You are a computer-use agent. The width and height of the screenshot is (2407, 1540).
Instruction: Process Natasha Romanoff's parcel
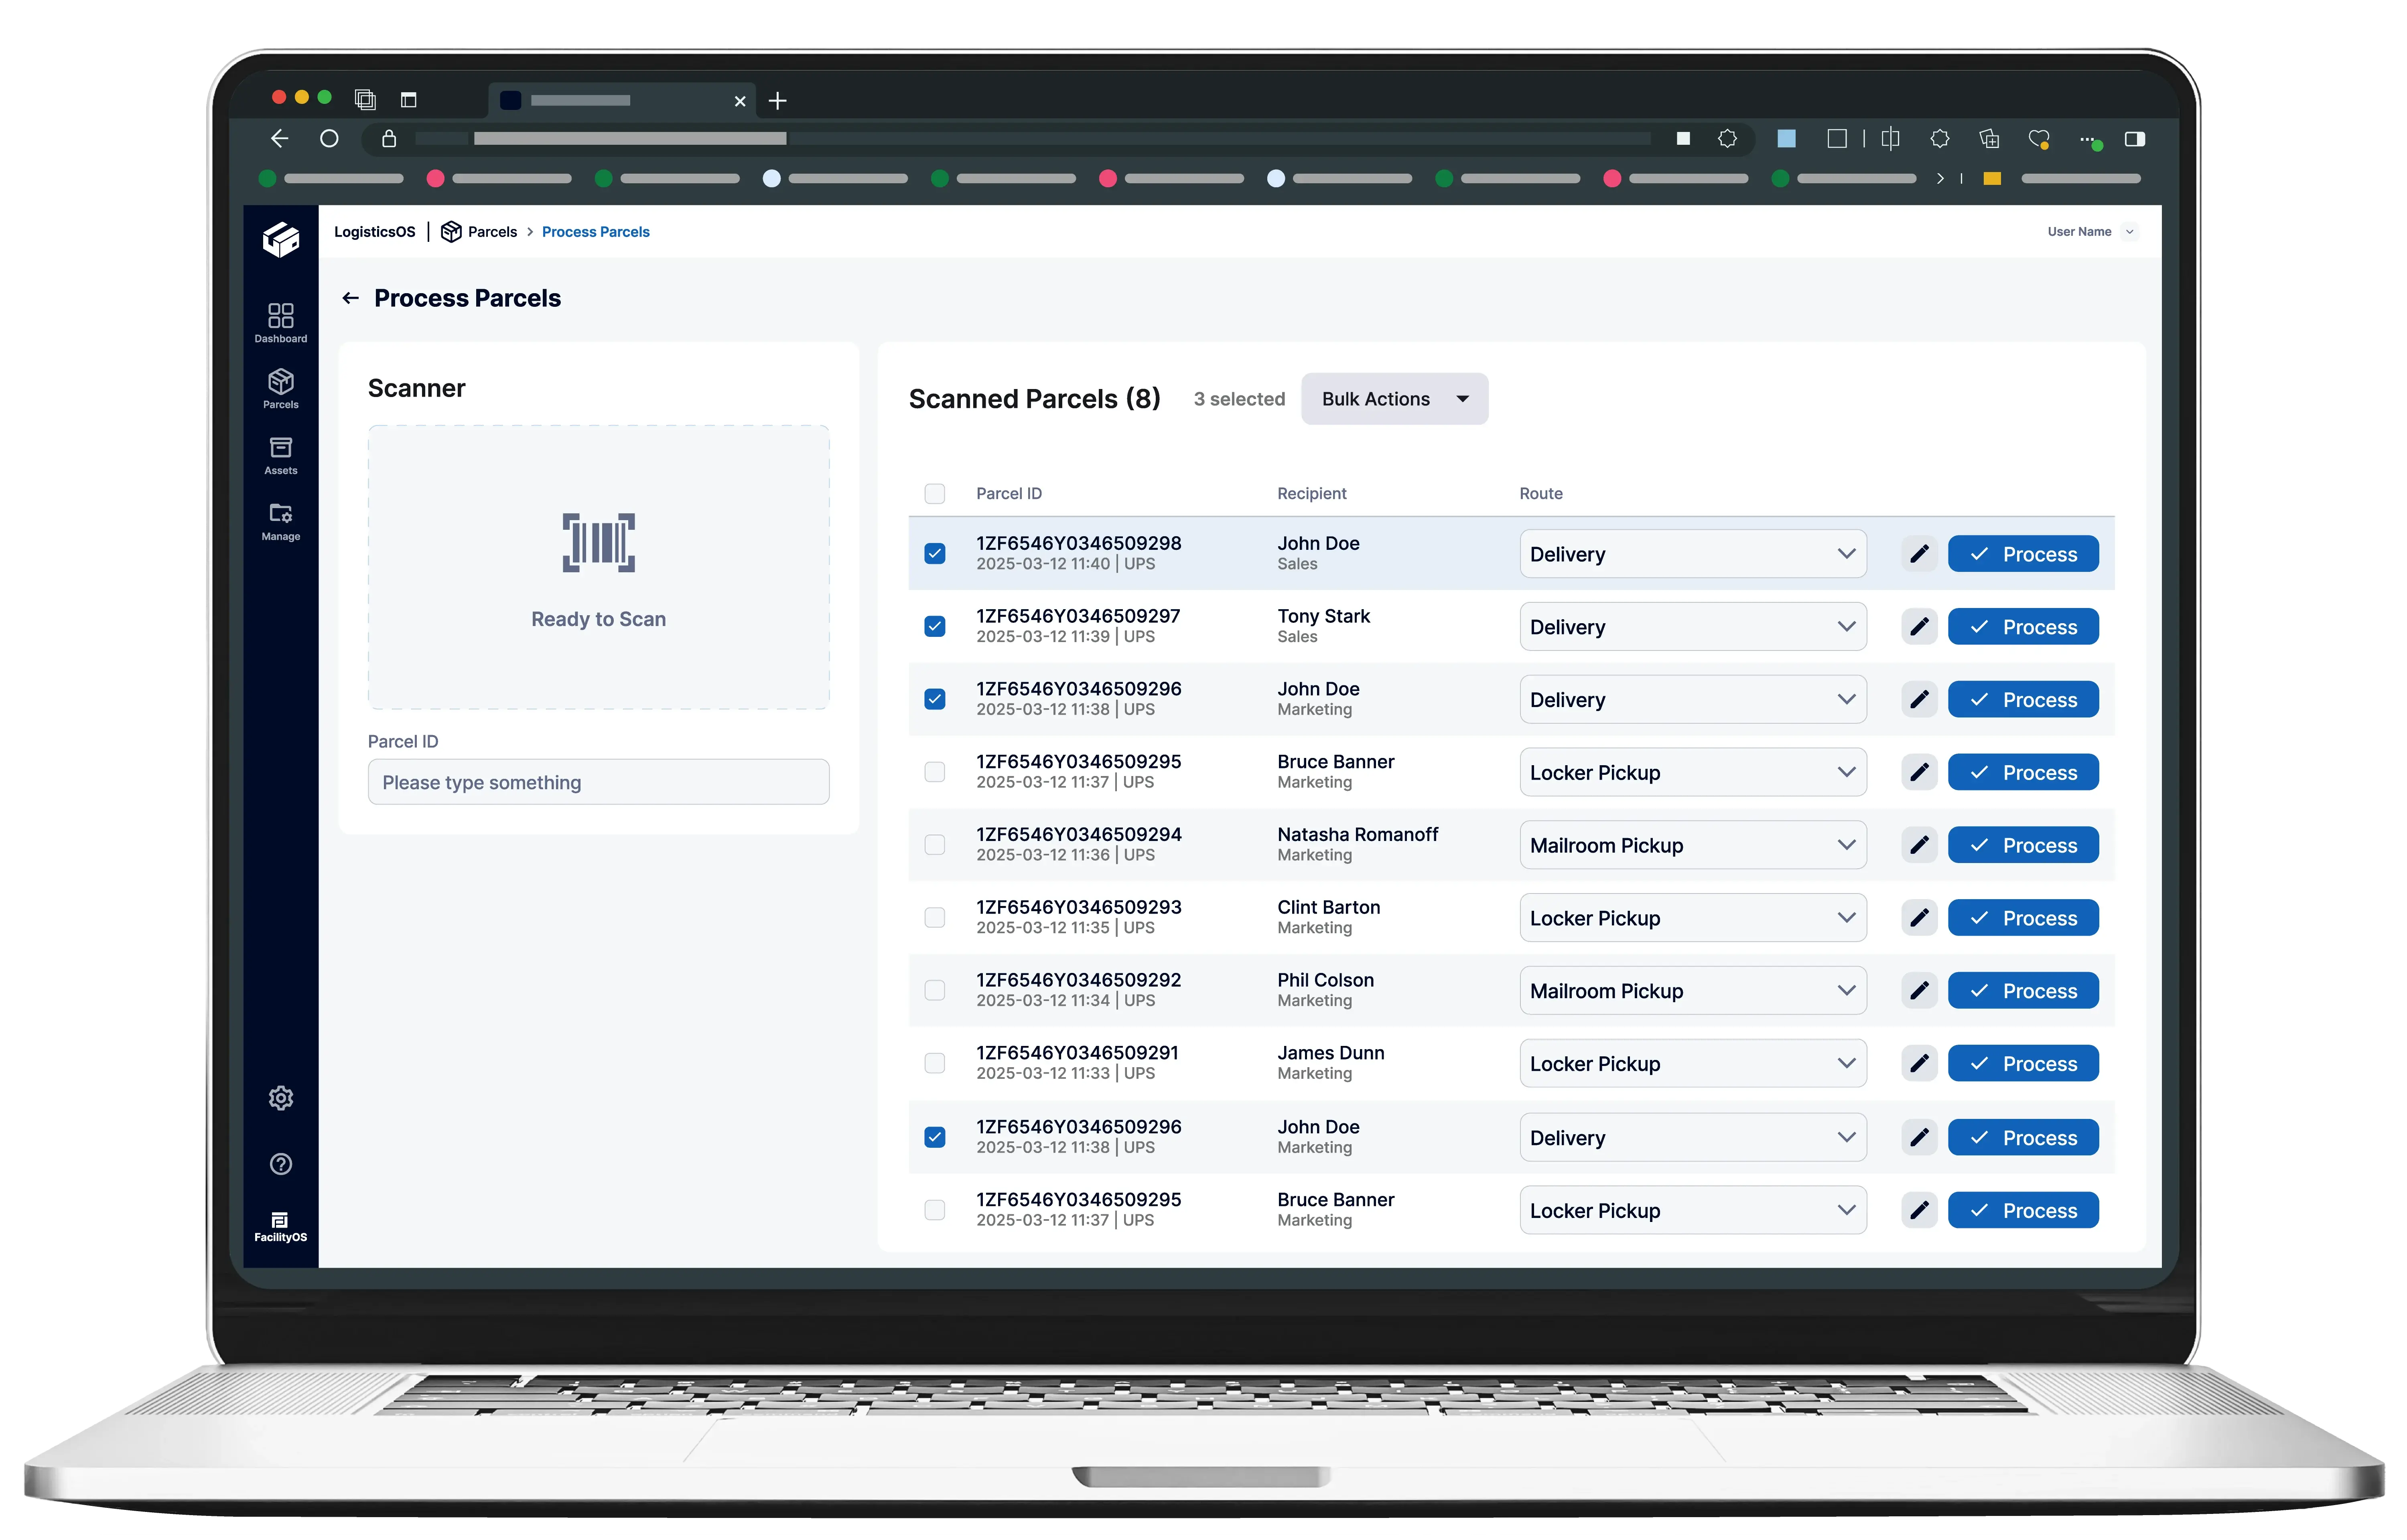click(2023, 845)
